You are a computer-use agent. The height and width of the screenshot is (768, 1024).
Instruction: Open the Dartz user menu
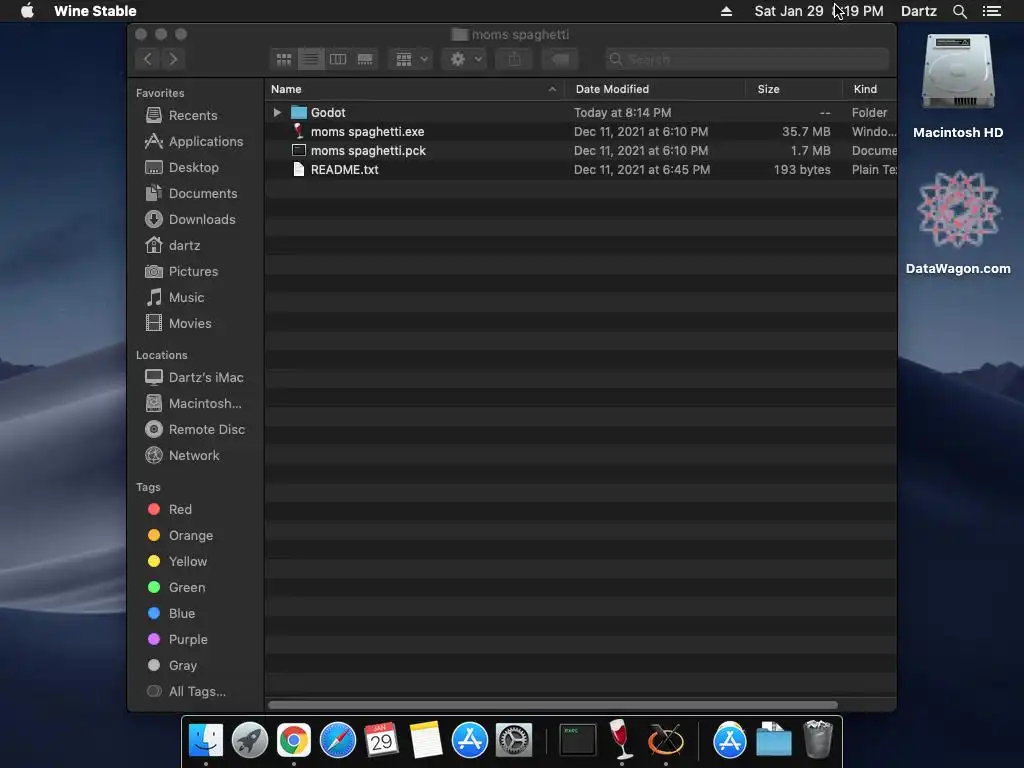point(919,11)
